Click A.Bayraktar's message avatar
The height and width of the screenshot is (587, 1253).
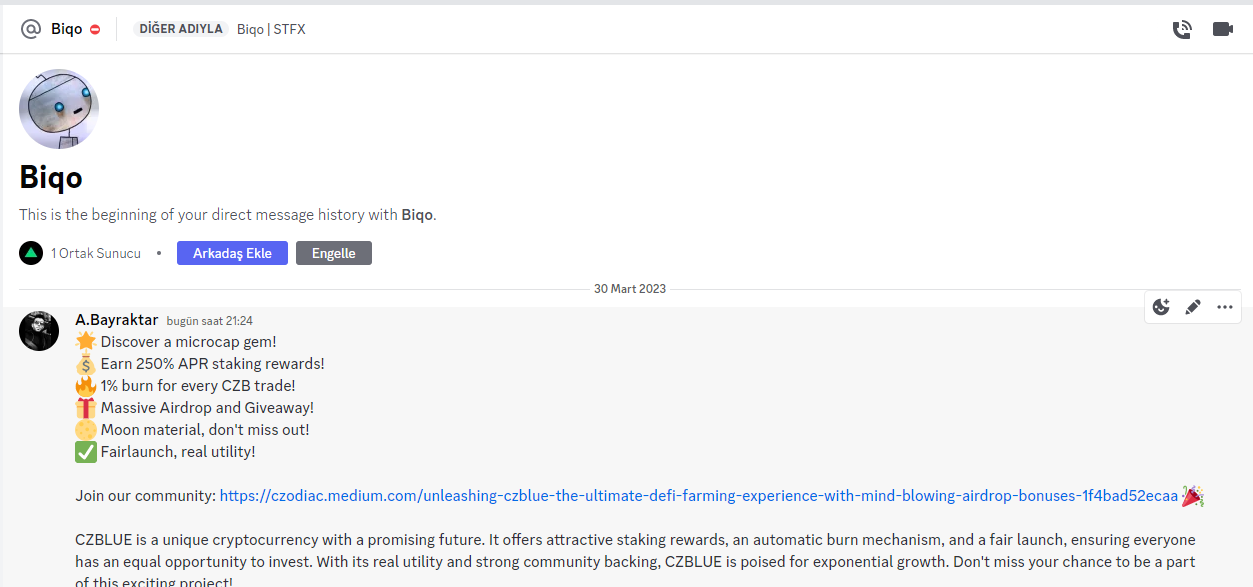[x=39, y=331]
